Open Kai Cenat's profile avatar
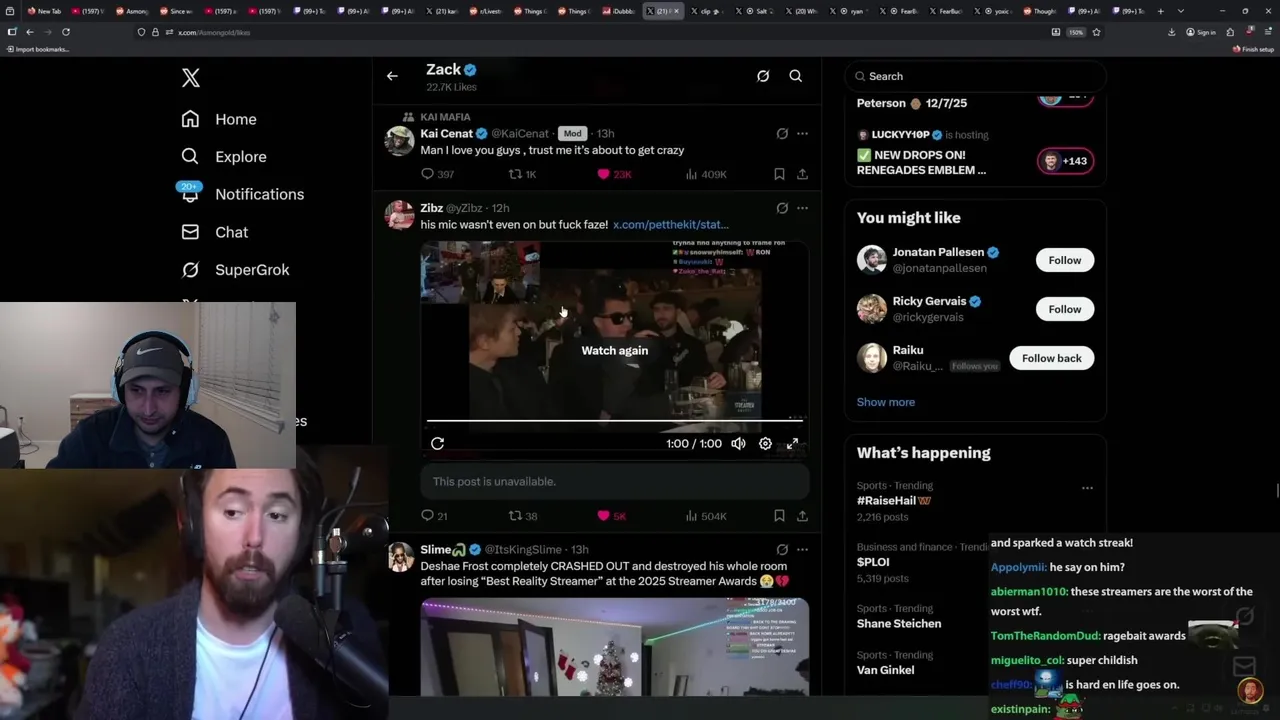The width and height of the screenshot is (1280, 720). [400, 141]
